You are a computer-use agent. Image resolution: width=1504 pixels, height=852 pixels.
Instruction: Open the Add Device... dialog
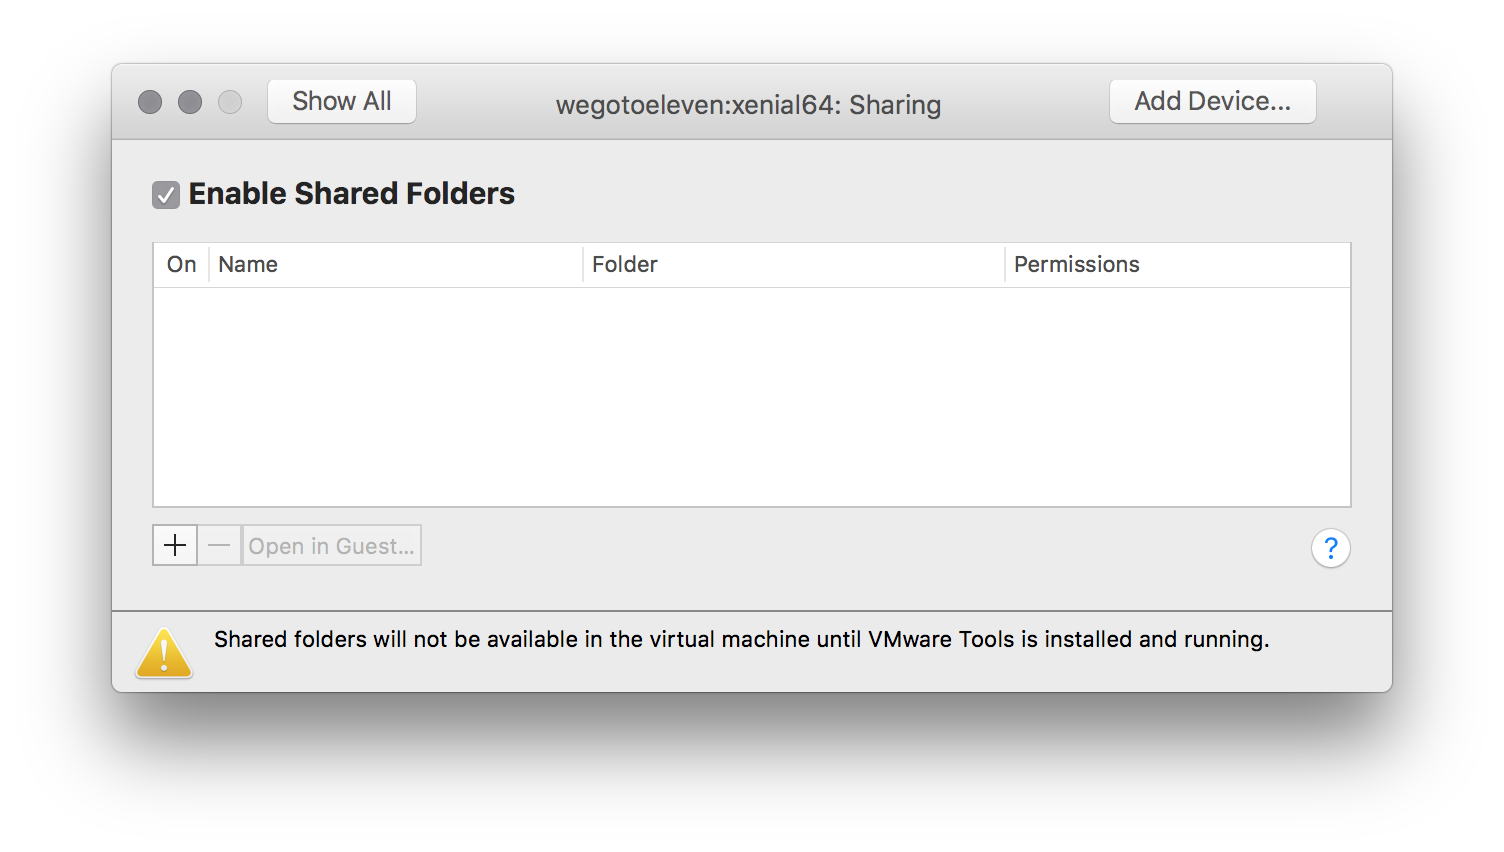tap(1213, 101)
